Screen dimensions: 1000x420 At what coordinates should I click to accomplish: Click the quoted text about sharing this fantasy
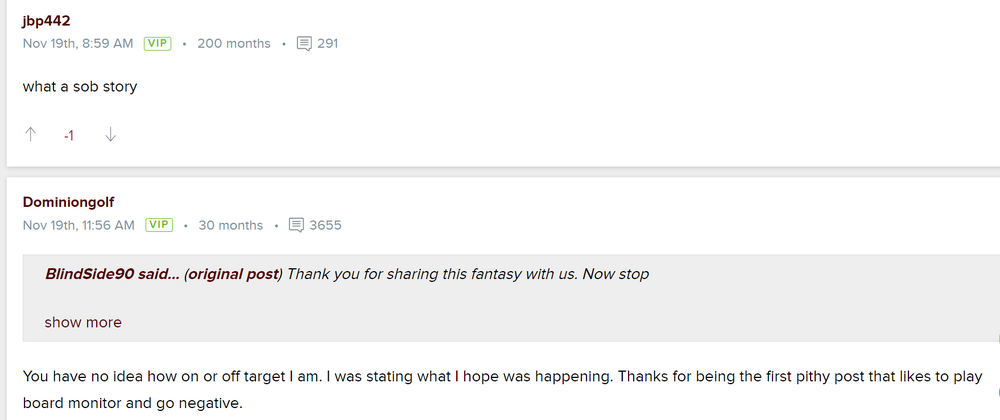pyautogui.click(x=468, y=274)
